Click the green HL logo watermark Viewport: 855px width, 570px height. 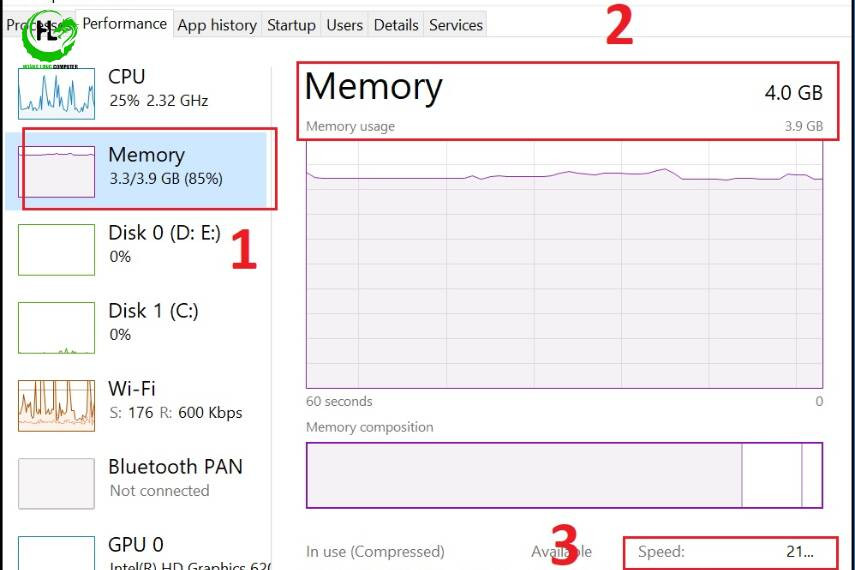tap(49, 38)
